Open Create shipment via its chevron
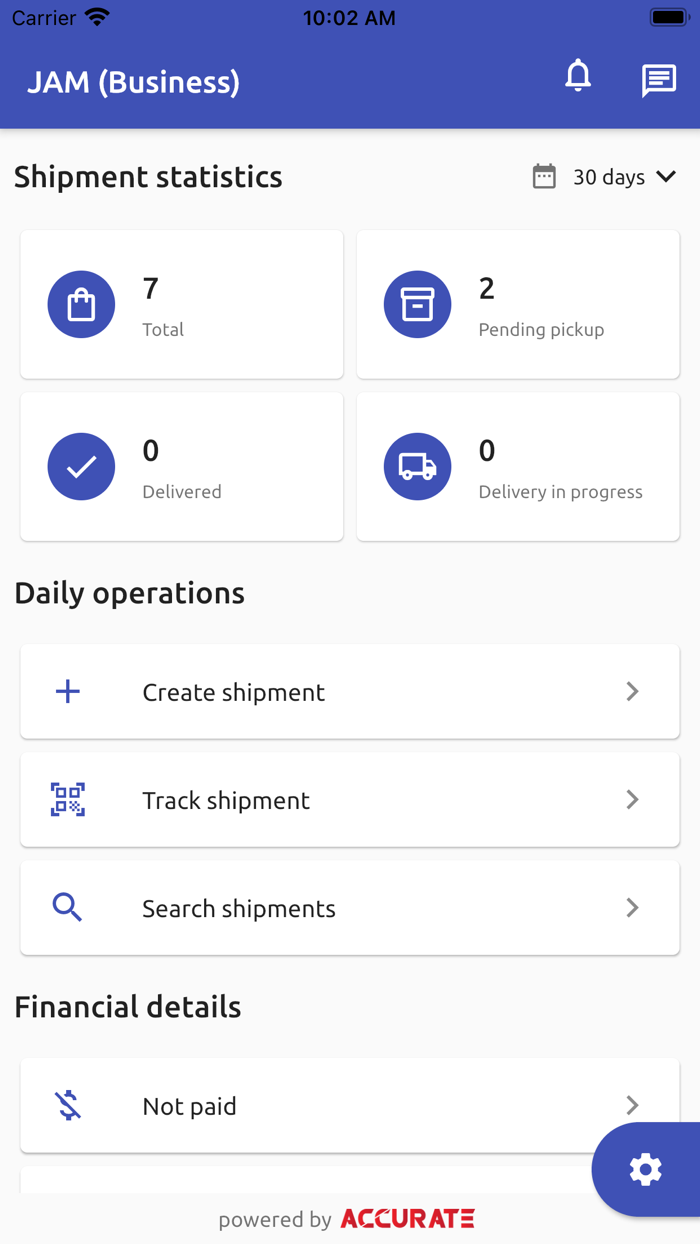700x1244 pixels. point(632,692)
